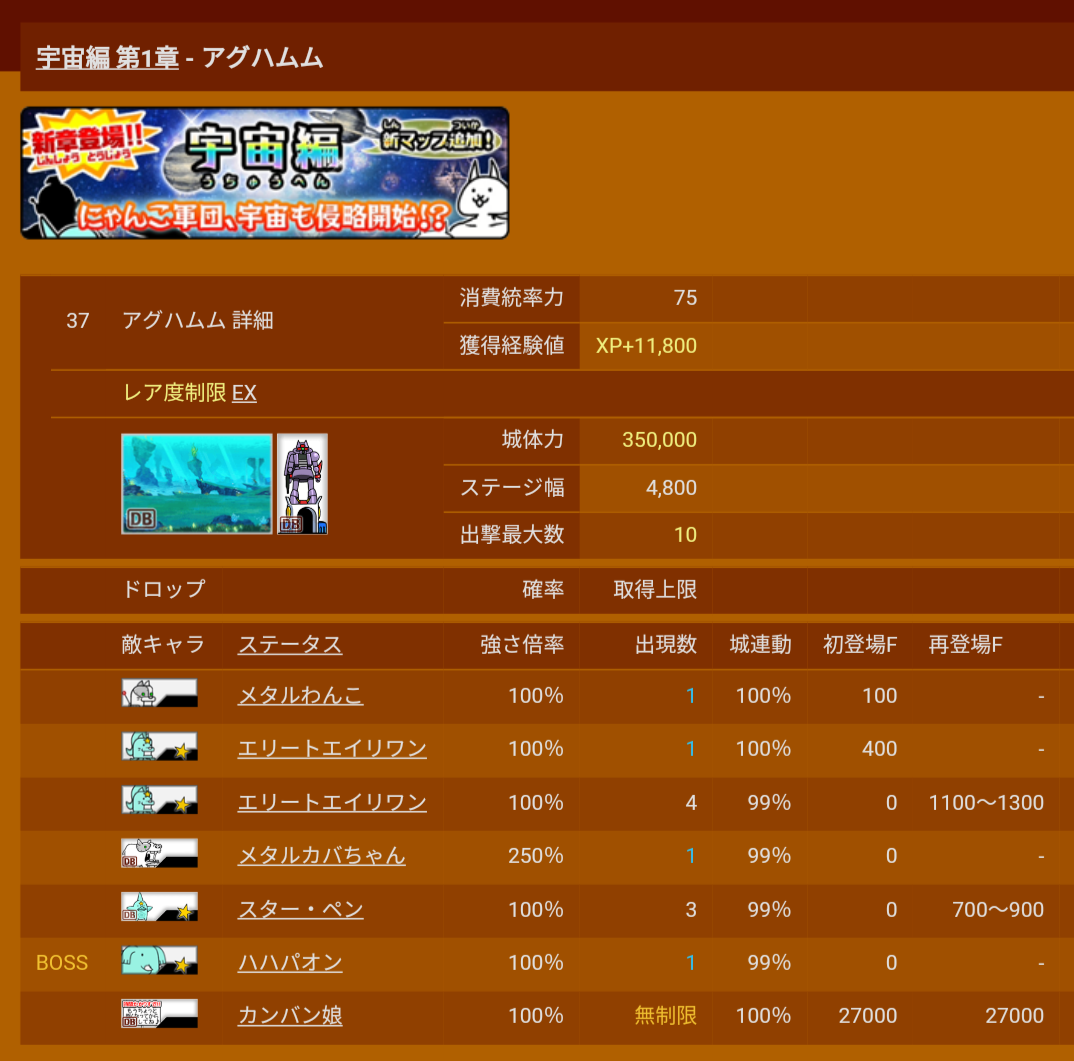
Task: Open the メタルわんこ link
Action: pyautogui.click(x=300, y=696)
